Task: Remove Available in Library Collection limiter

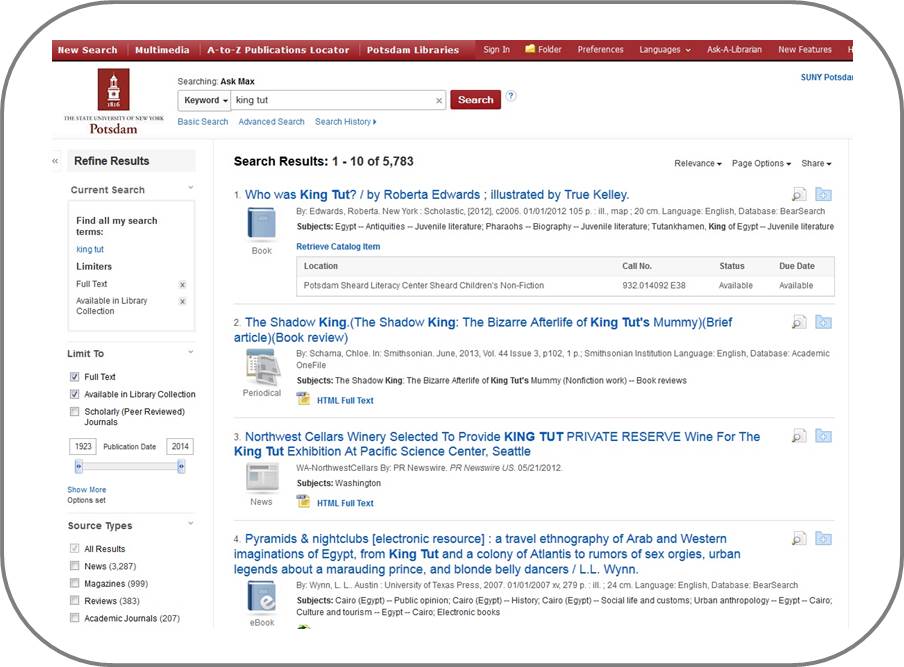Action: pos(182,302)
